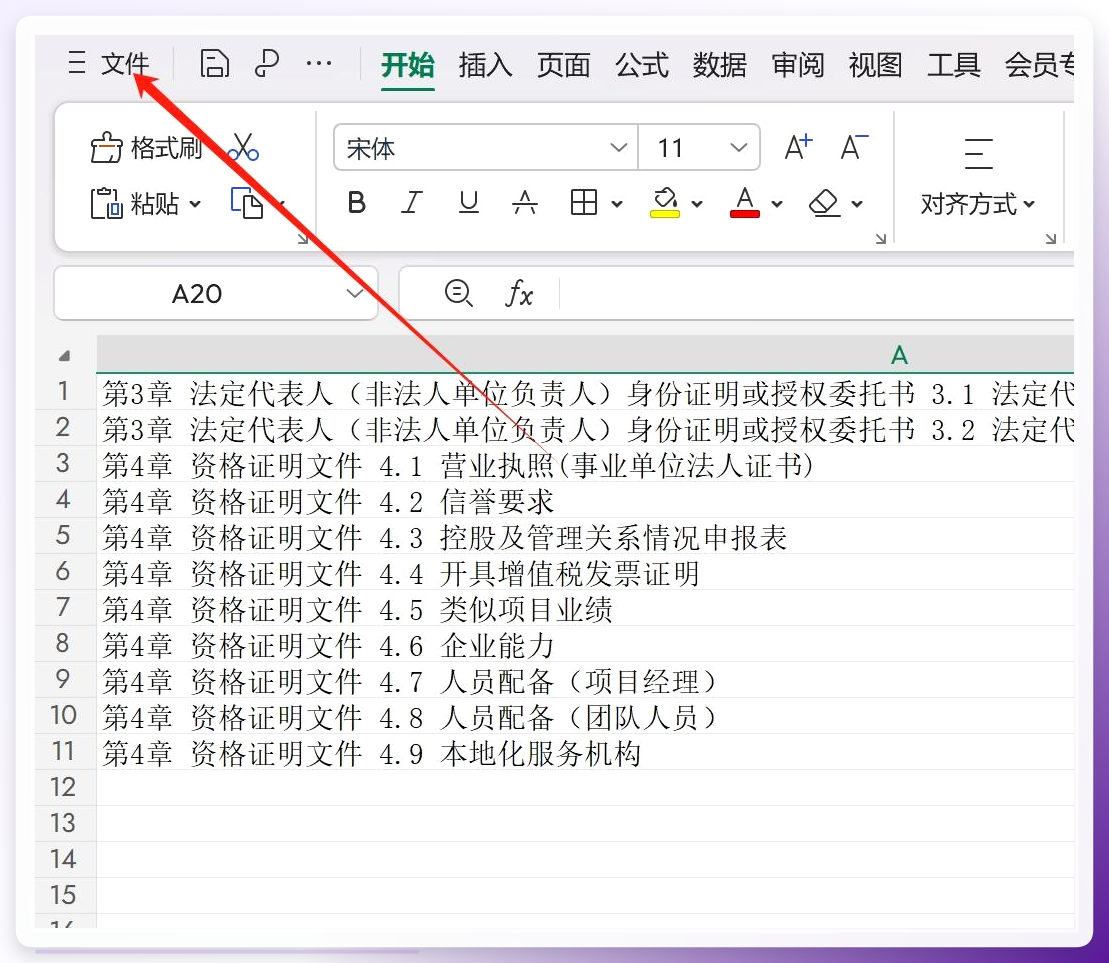Image resolution: width=1109 pixels, height=963 pixels.
Task: Select cell with 4.9 本地化服务机构
Action: [586, 752]
